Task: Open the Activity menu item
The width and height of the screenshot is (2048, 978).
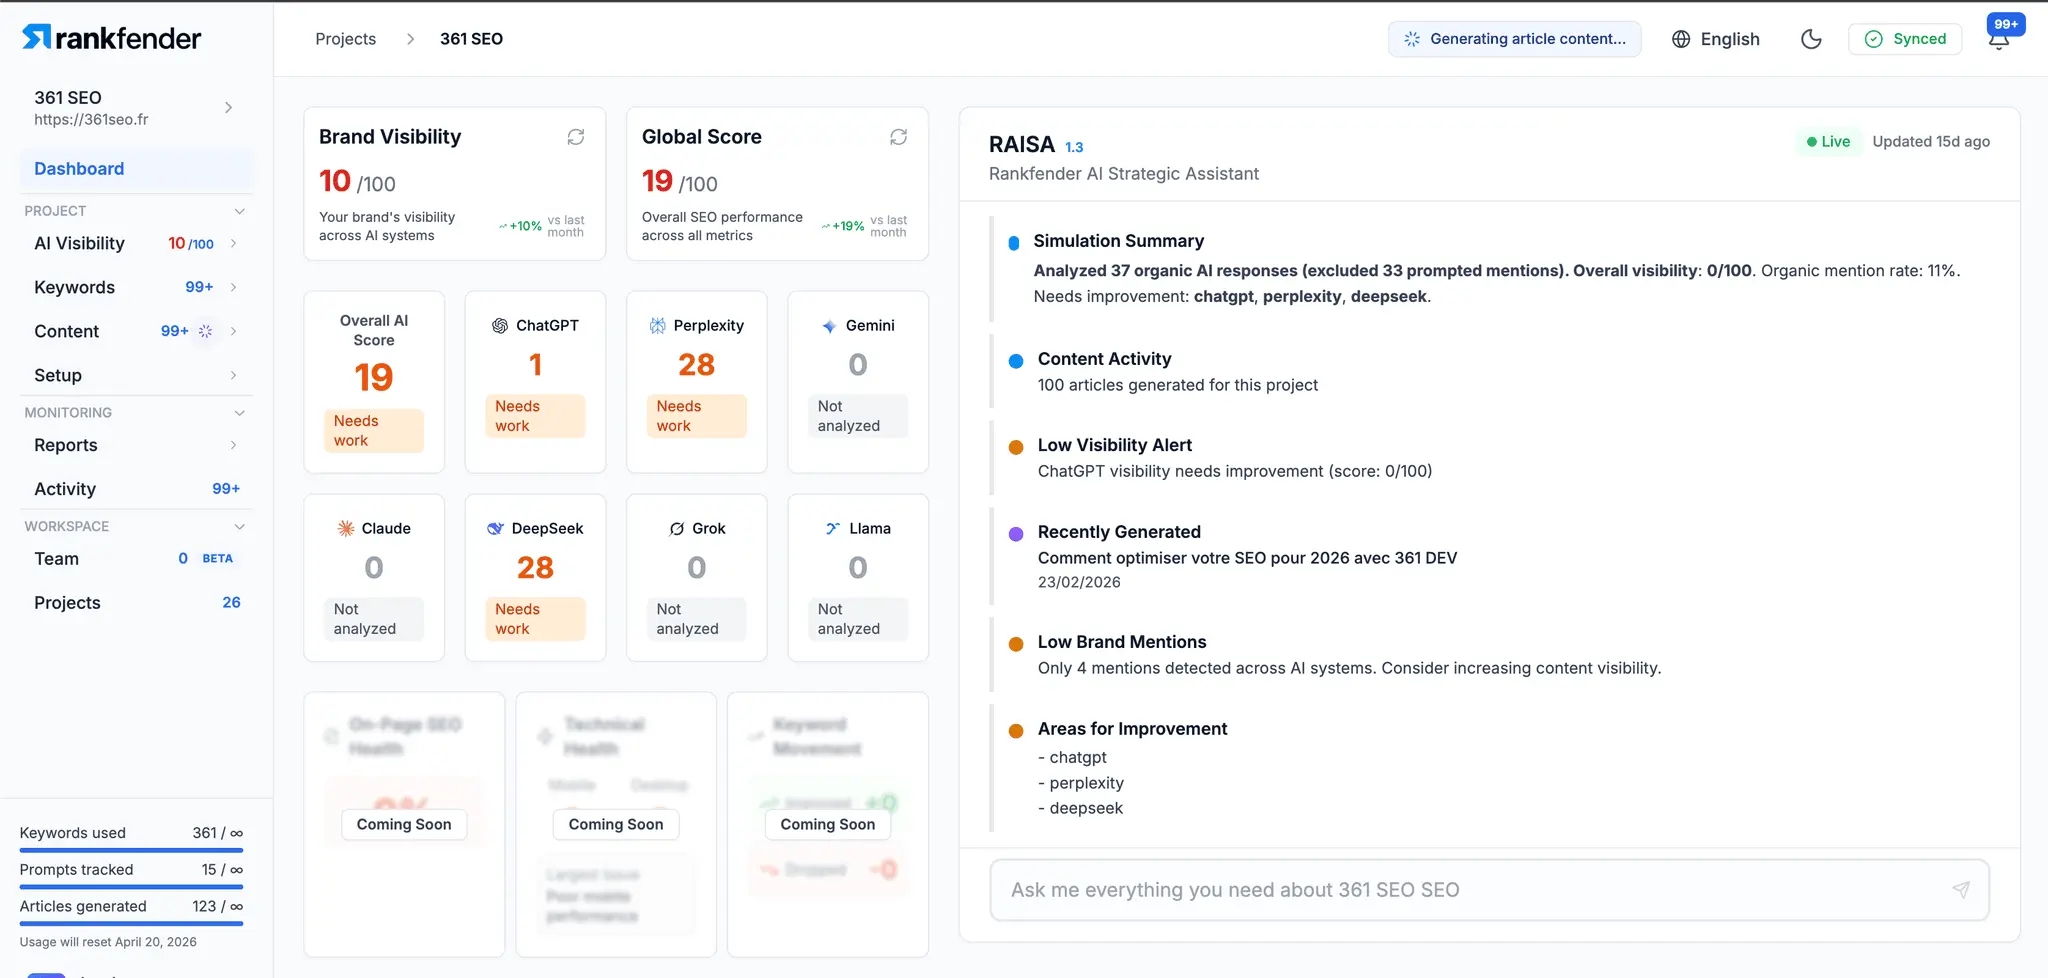Action: [x=137, y=489]
